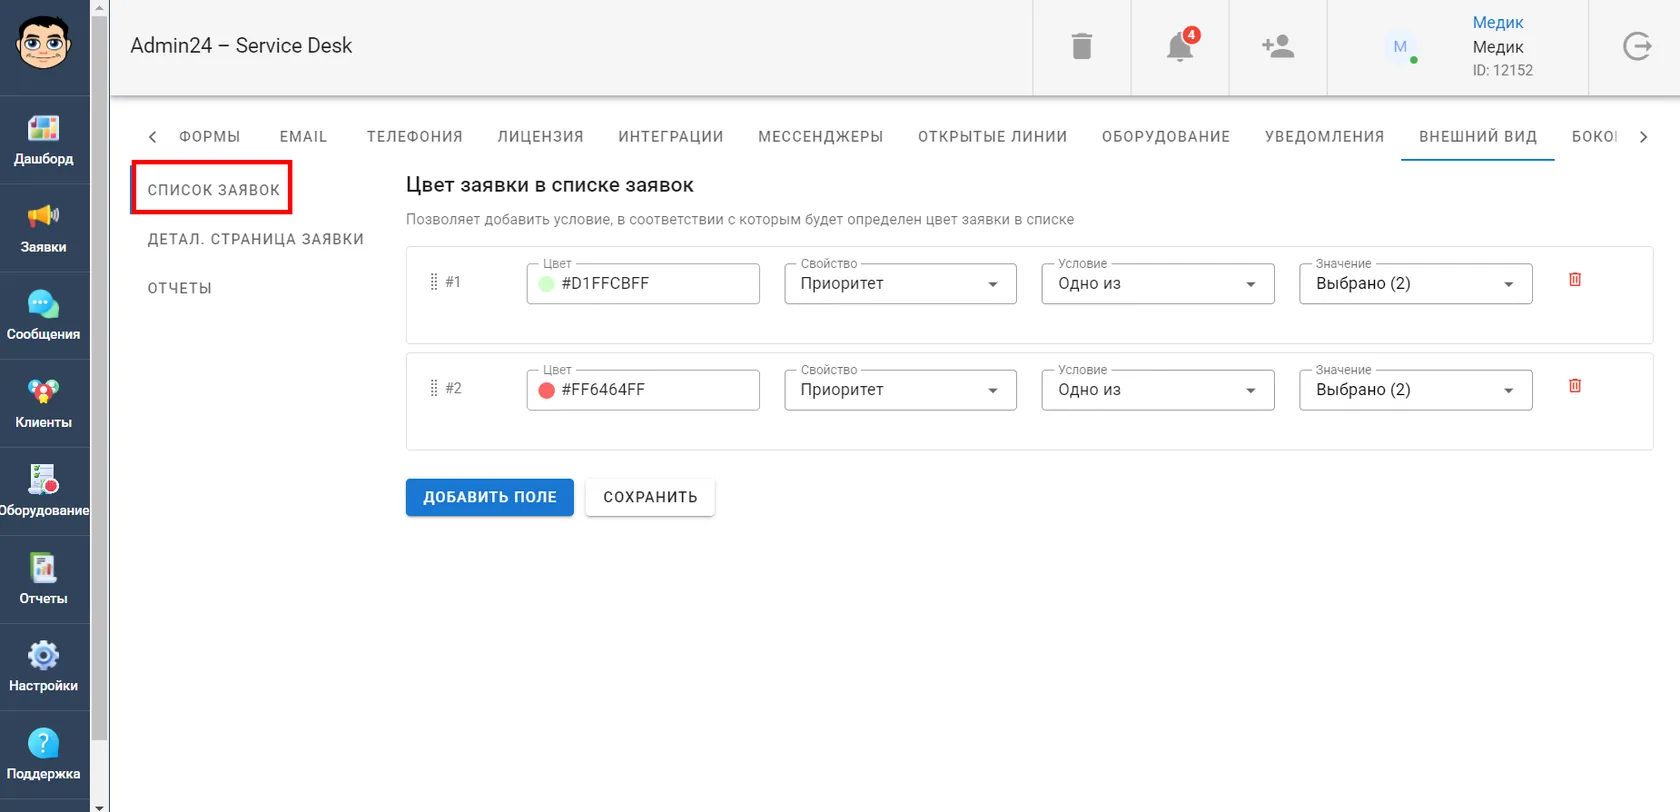Switch to the Мессенджеры tab
The width and height of the screenshot is (1680, 812).
[x=821, y=137]
